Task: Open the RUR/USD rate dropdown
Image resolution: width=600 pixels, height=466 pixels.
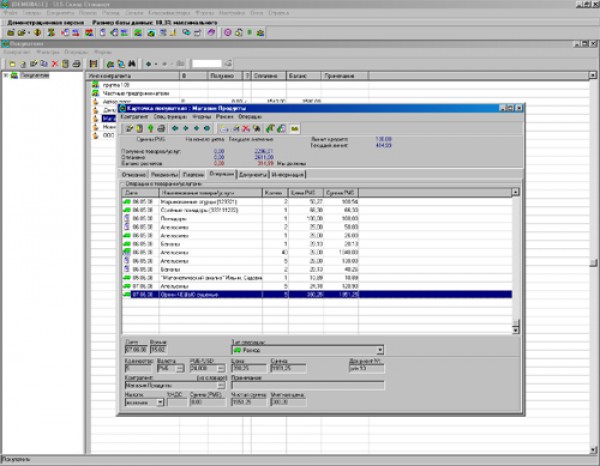Action: (221, 368)
